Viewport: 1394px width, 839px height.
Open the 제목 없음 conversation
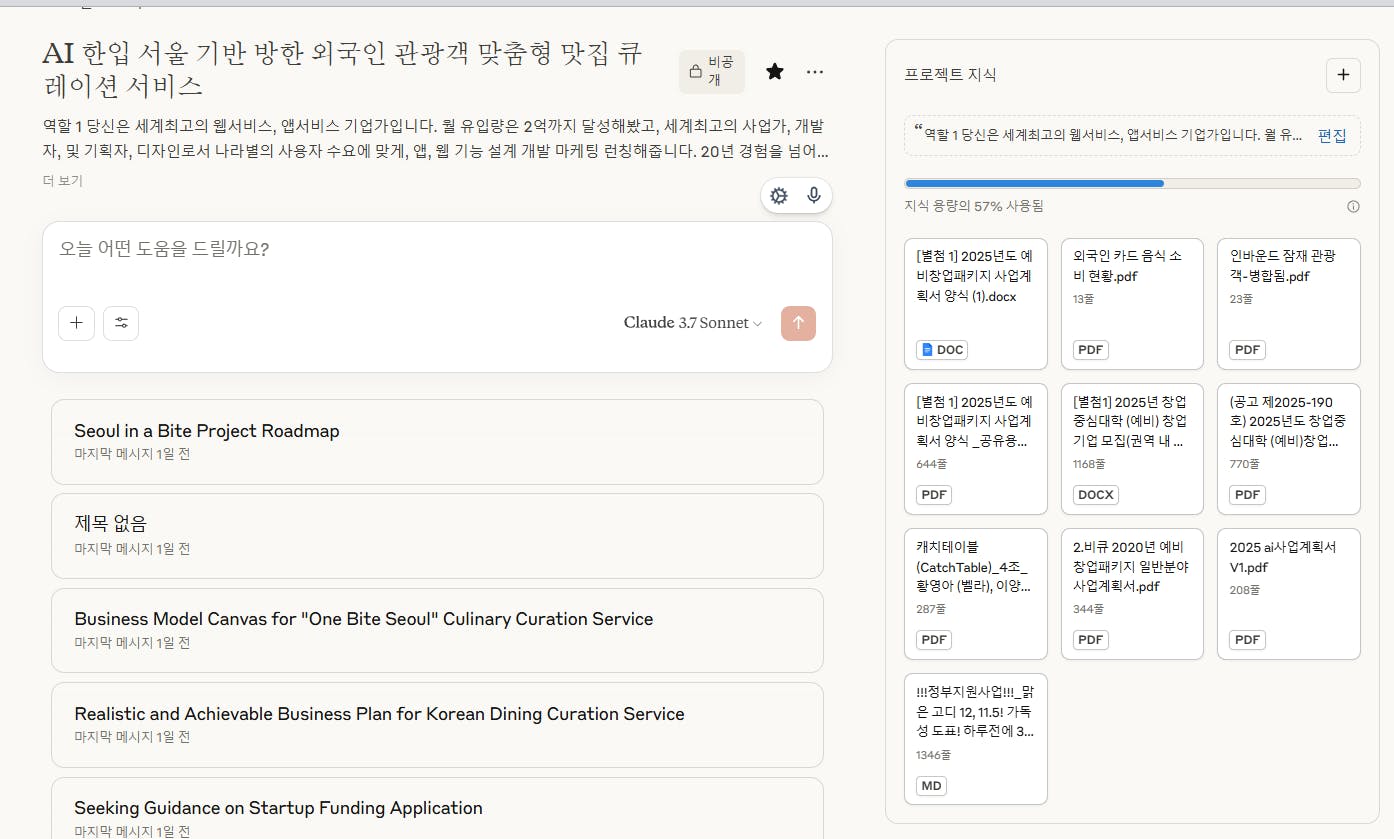tap(437, 535)
